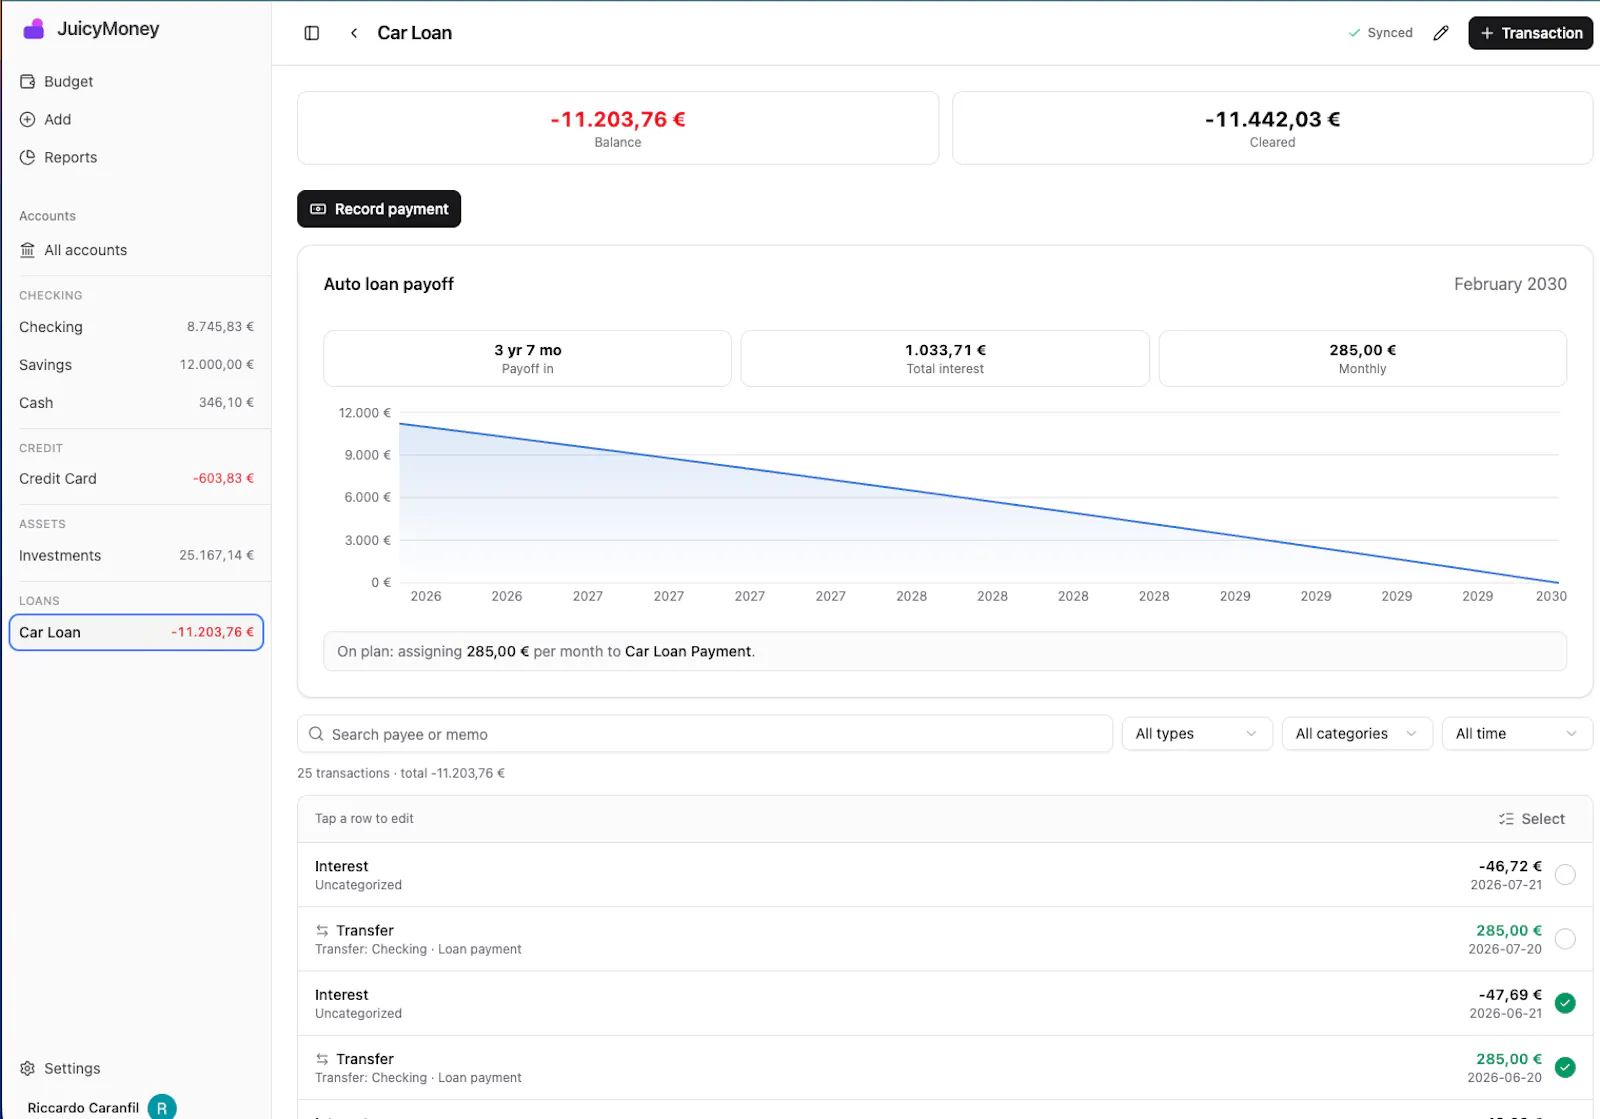Go back with the left chevron
The height and width of the screenshot is (1119, 1600).
pos(354,33)
